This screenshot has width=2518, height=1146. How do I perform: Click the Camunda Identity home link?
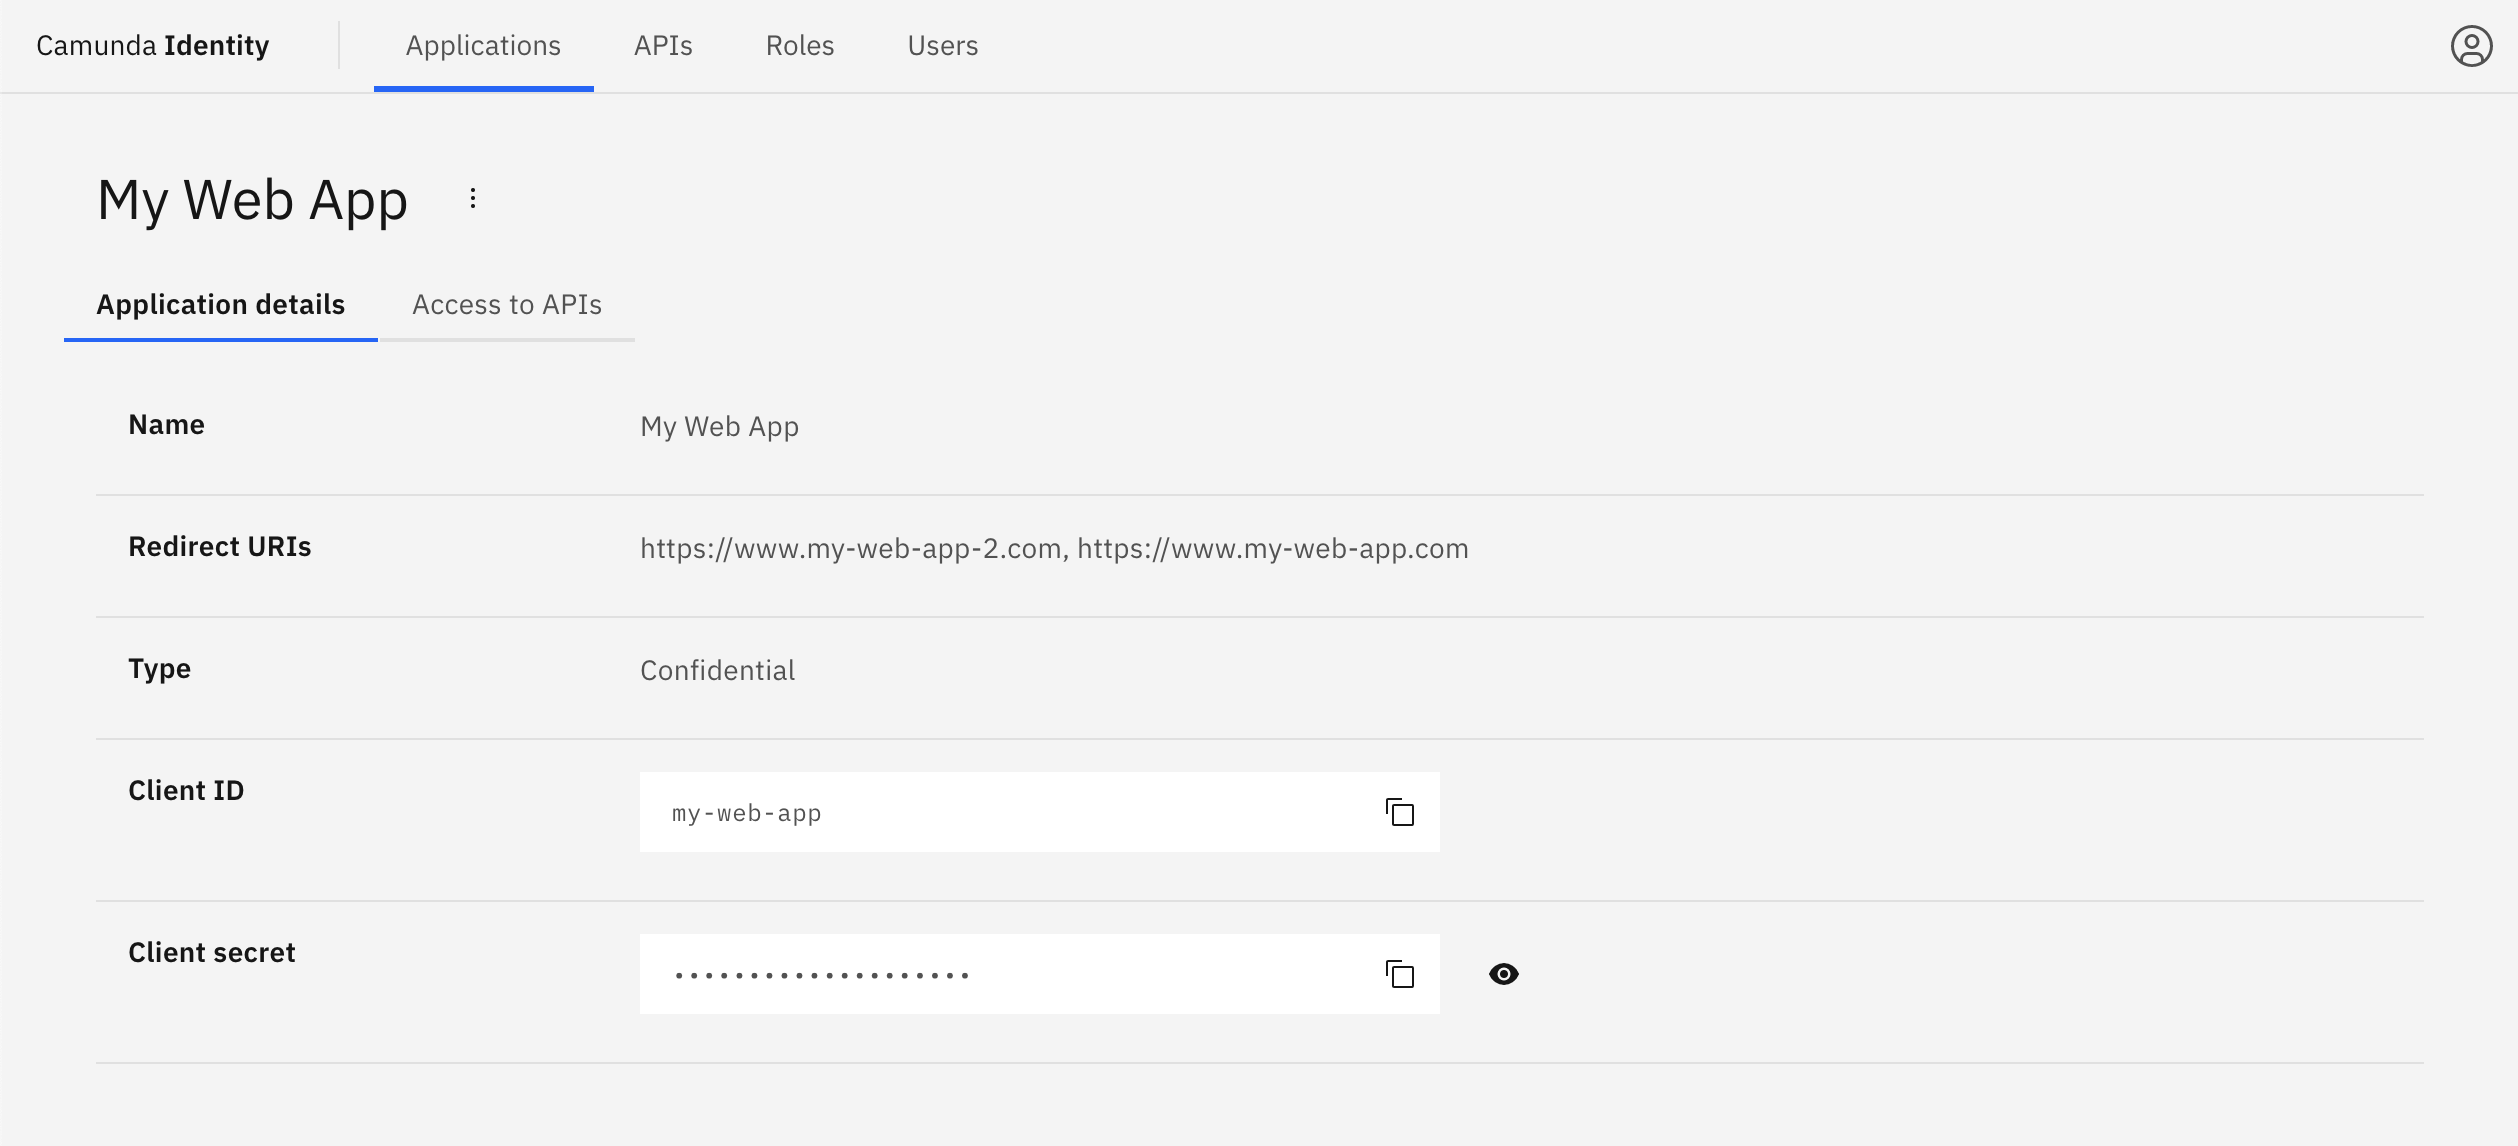[152, 45]
